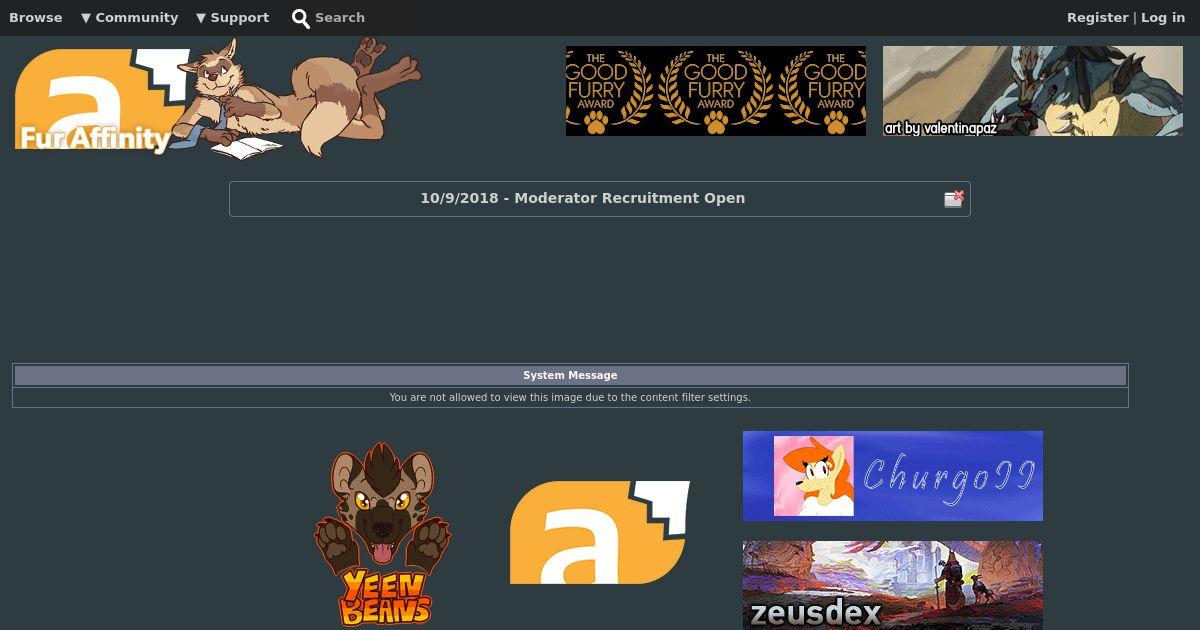Open the Moderator Recruitment Open announcement
1200x630 pixels.
click(582, 198)
